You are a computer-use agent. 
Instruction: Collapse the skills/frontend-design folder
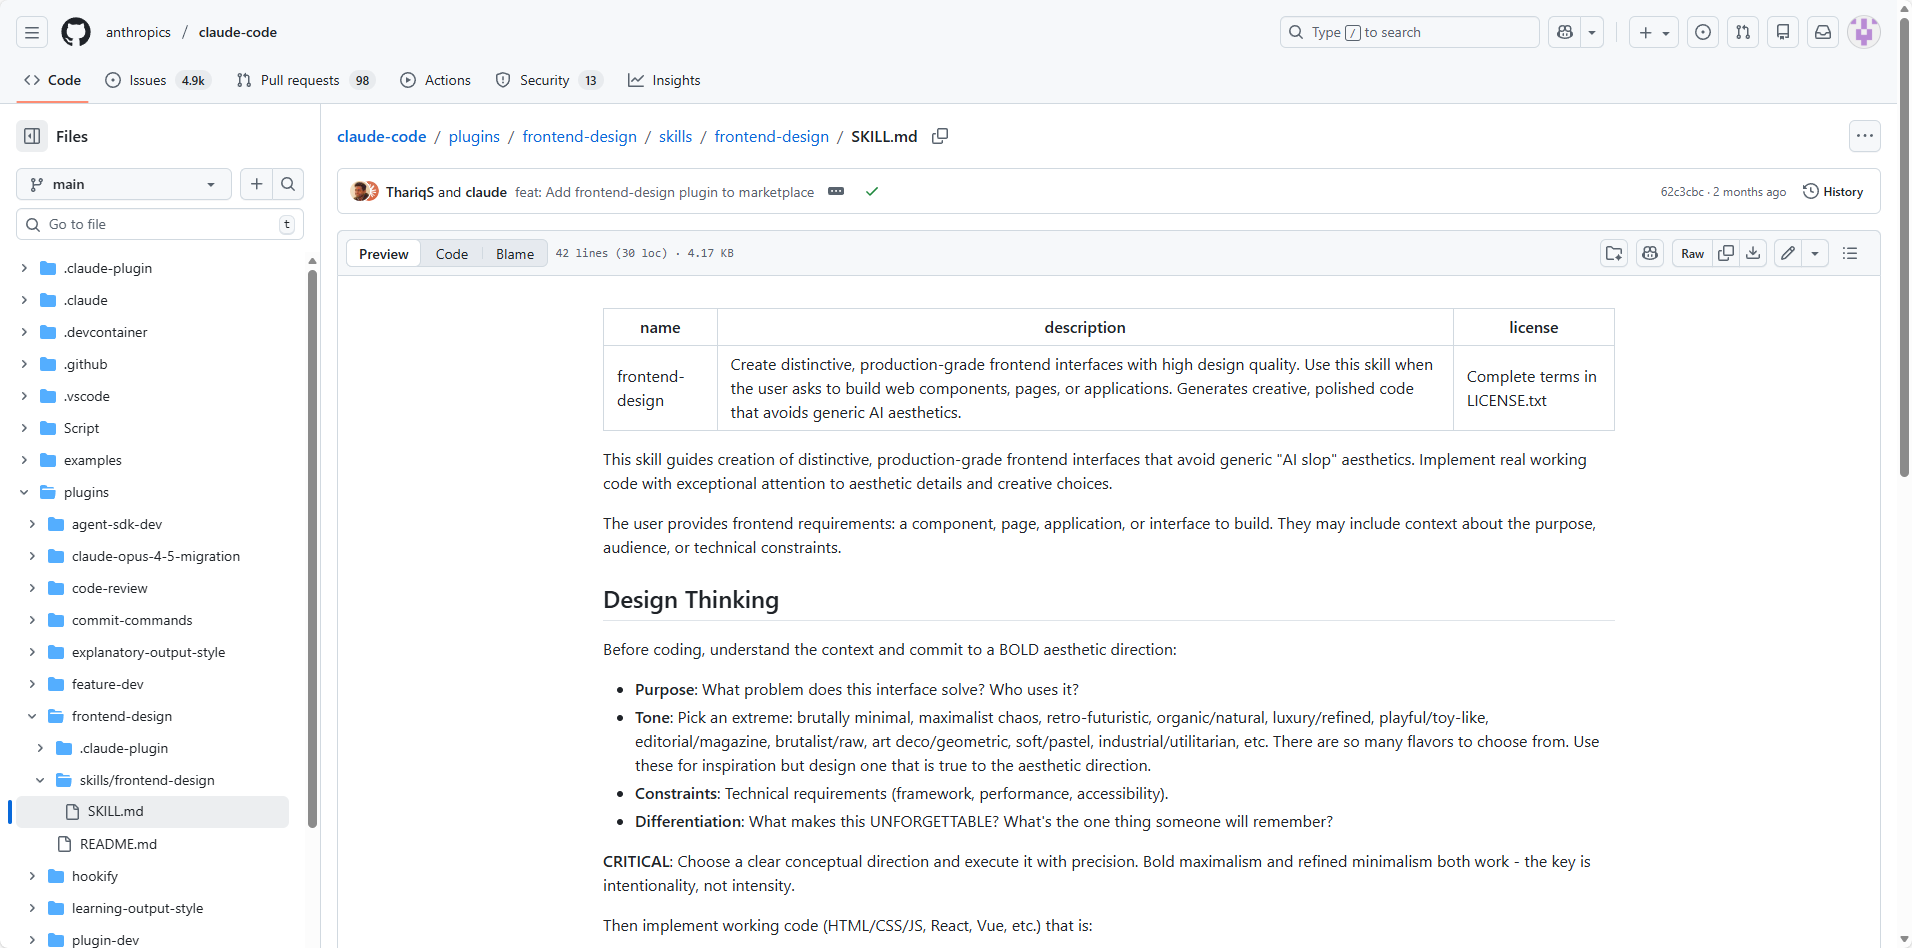click(x=40, y=780)
